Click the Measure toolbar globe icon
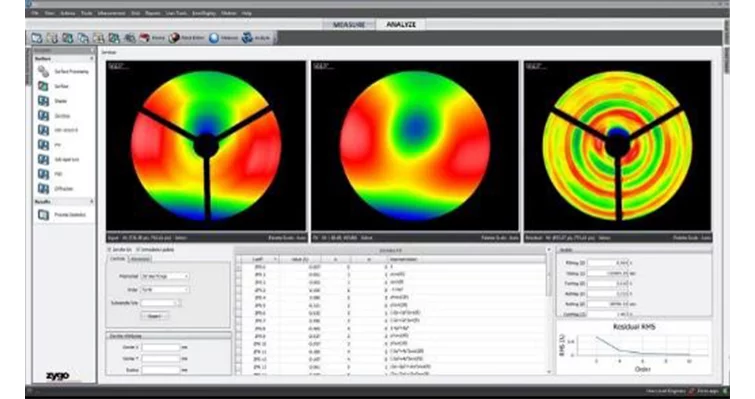The height and width of the screenshot is (399, 755). pyautogui.click(x=214, y=38)
